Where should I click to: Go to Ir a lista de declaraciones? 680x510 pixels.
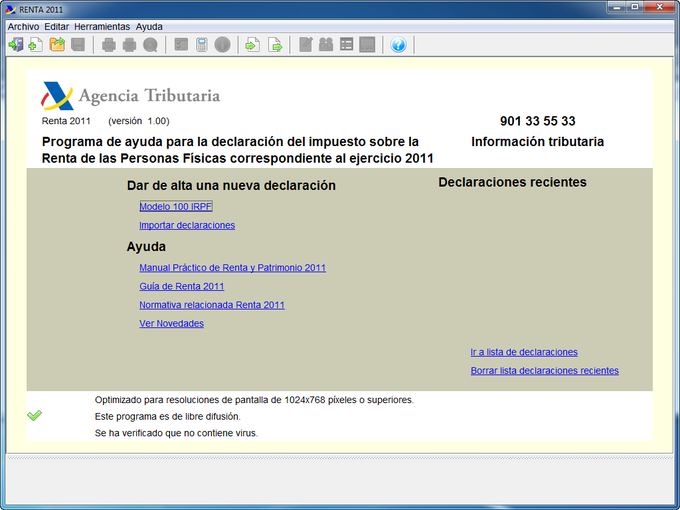[x=524, y=353]
